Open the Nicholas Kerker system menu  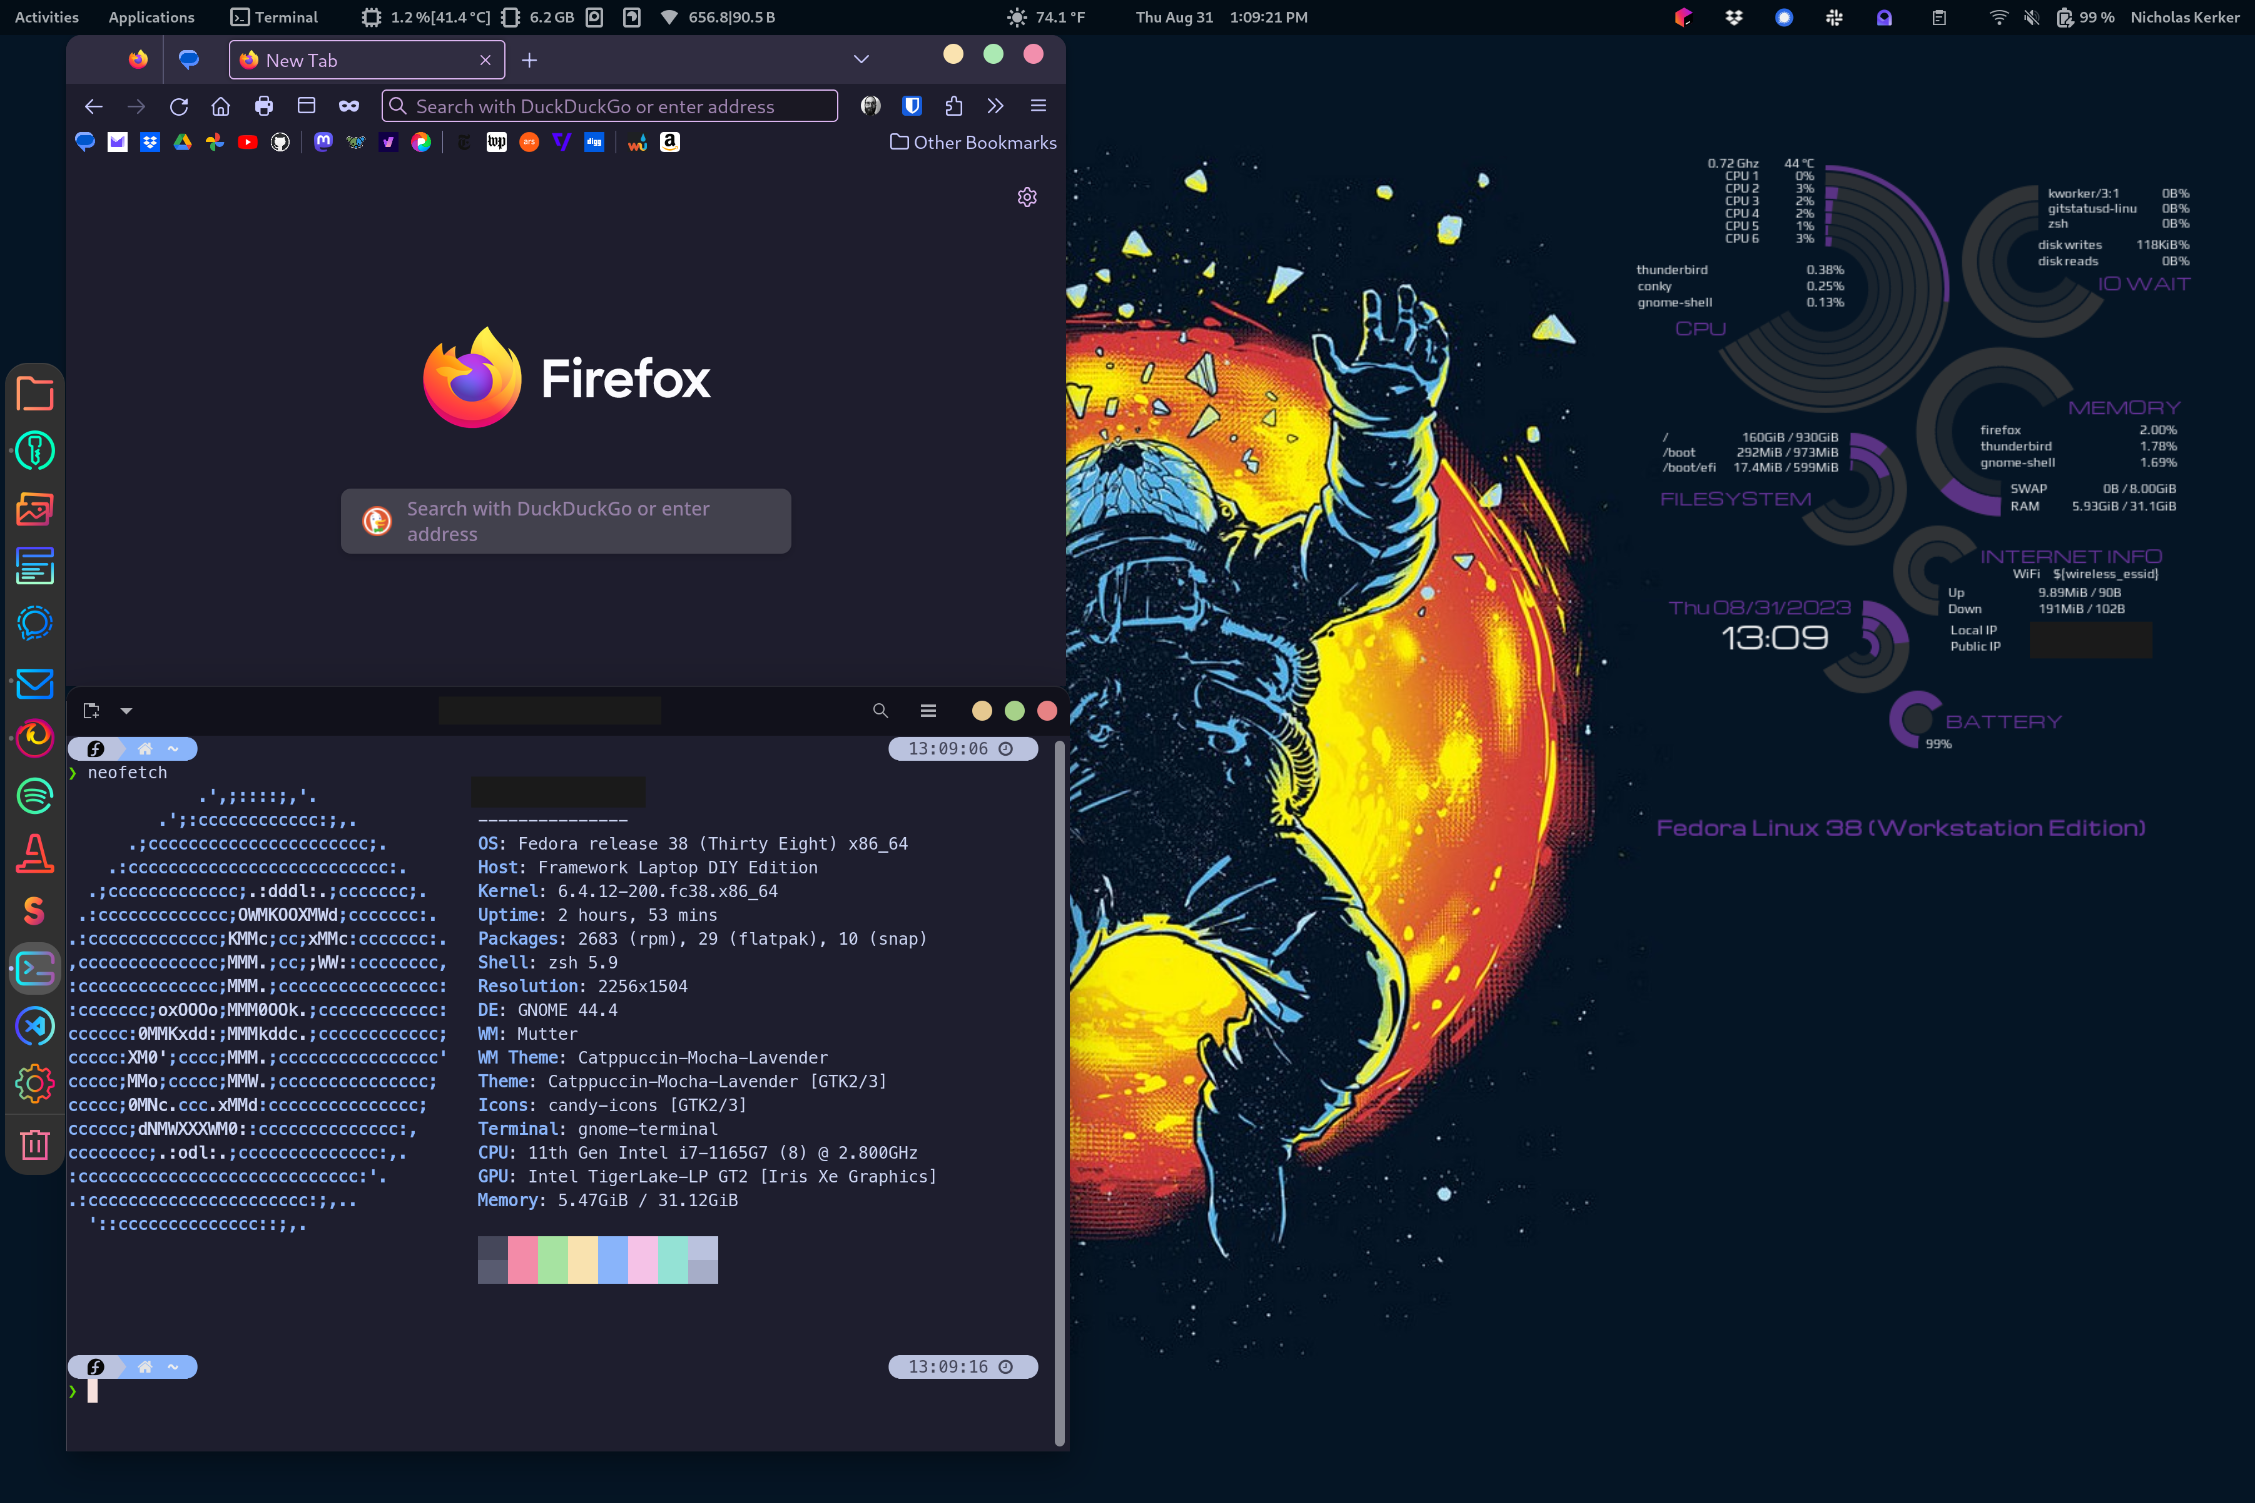(2185, 17)
